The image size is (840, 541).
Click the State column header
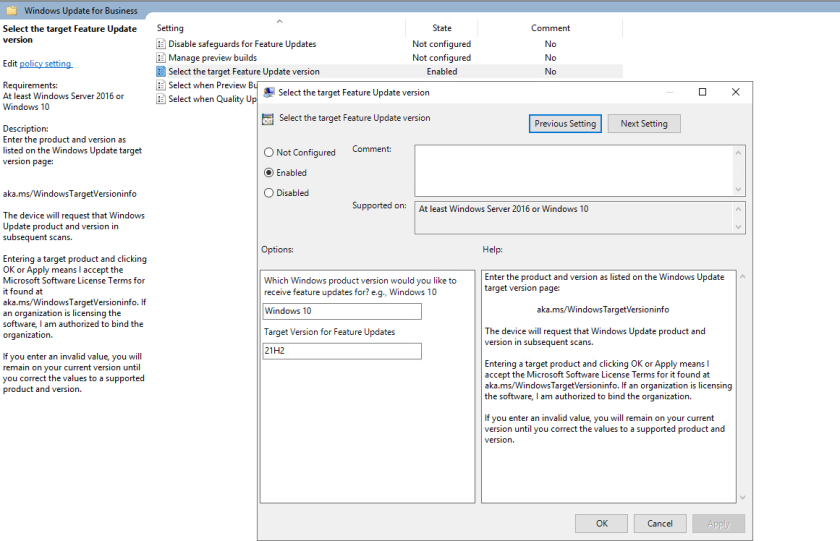click(442, 28)
